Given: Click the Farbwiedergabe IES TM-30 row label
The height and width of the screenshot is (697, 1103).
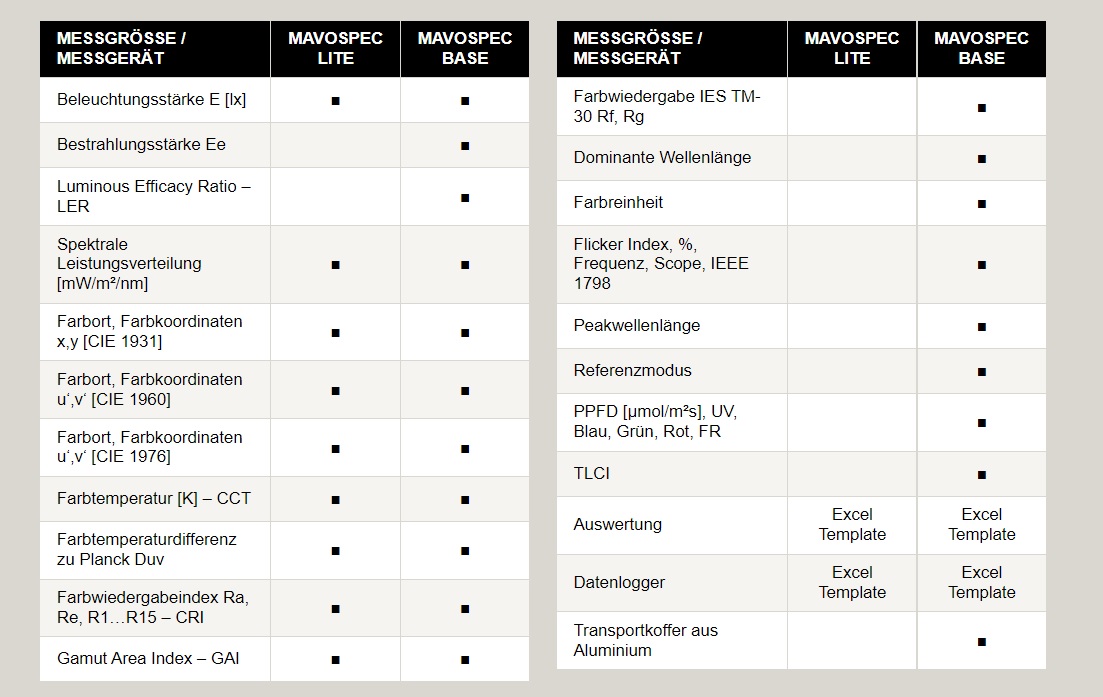Looking at the screenshot, I should (x=667, y=107).
